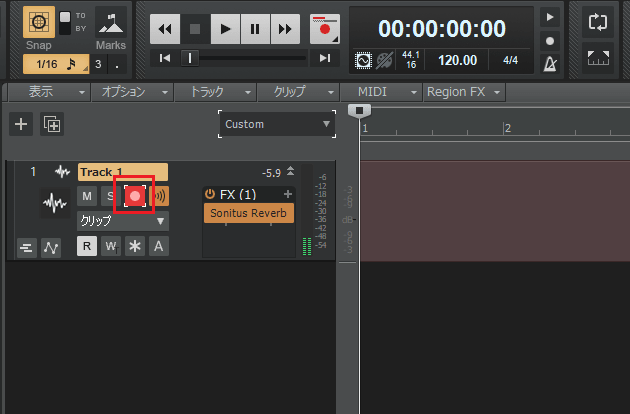630x414 pixels.
Task: Open the snap resolution 1/16 dropdown
Action: [x=56, y=65]
